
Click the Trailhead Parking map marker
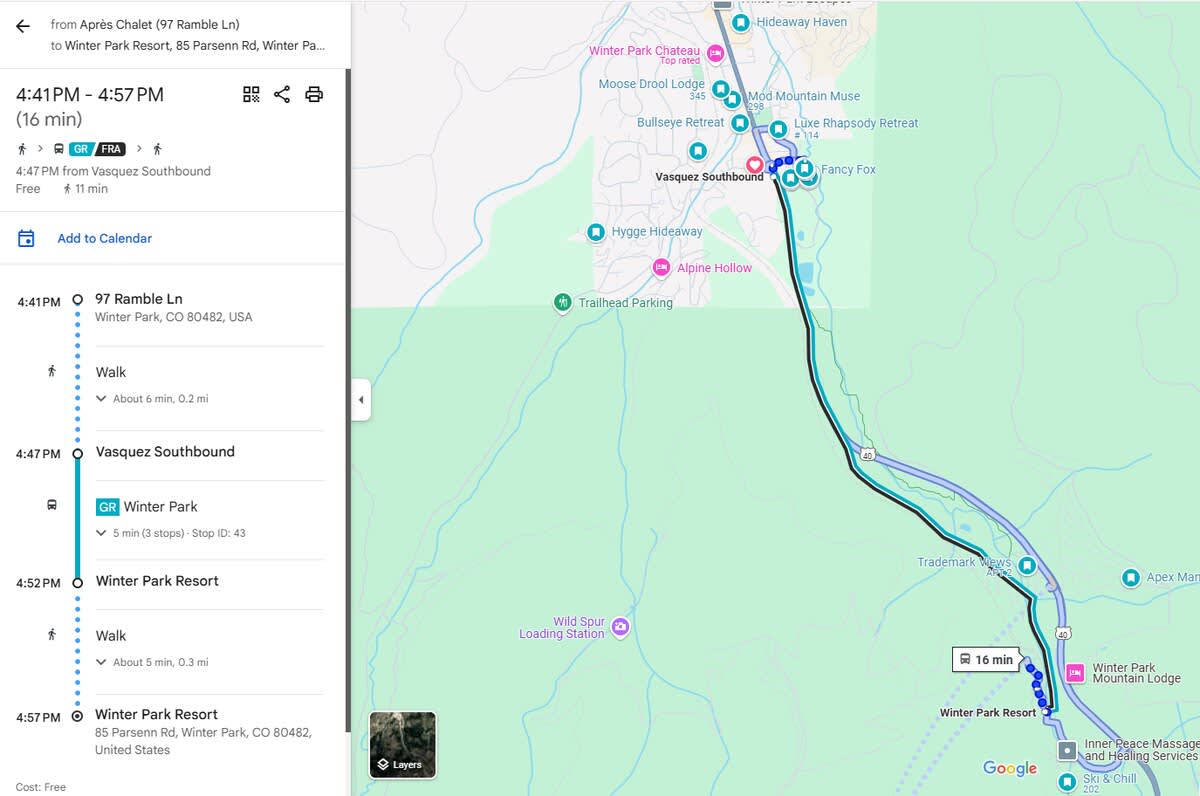tap(563, 302)
